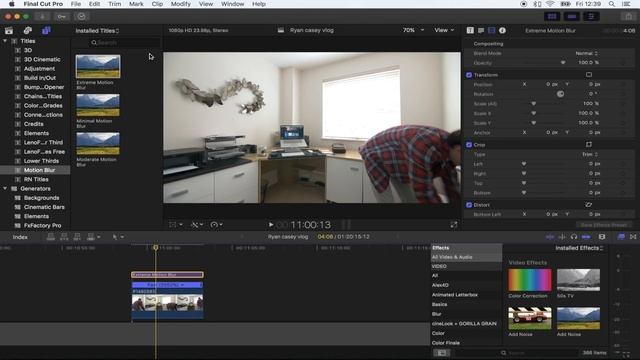Image resolution: width=640 pixels, height=360 pixels.
Task: Click the keyword editor key icon
Action: click(x=62, y=16)
